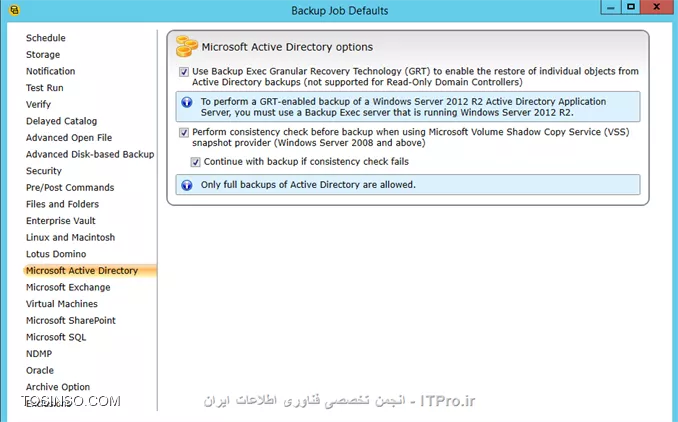This screenshot has width=678, height=422.
Task: Click the Backup Exec title bar icon
Action: (14, 10)
